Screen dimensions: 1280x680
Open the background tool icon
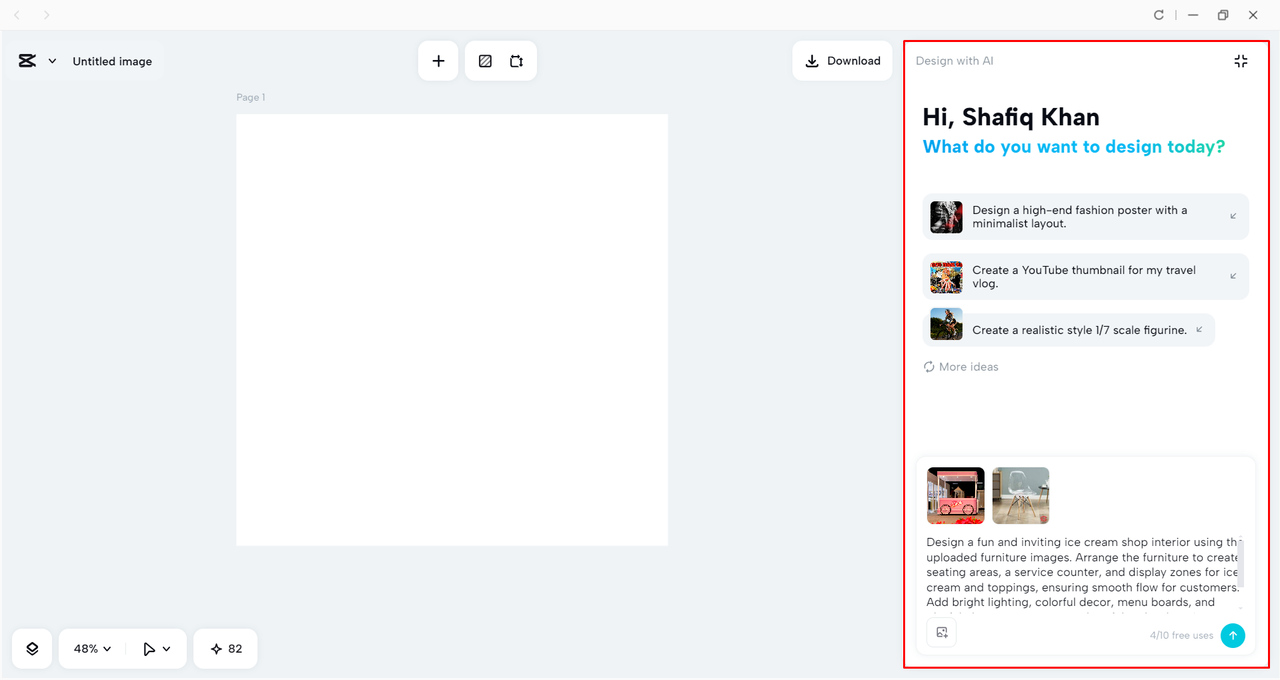tap(485, 61)
